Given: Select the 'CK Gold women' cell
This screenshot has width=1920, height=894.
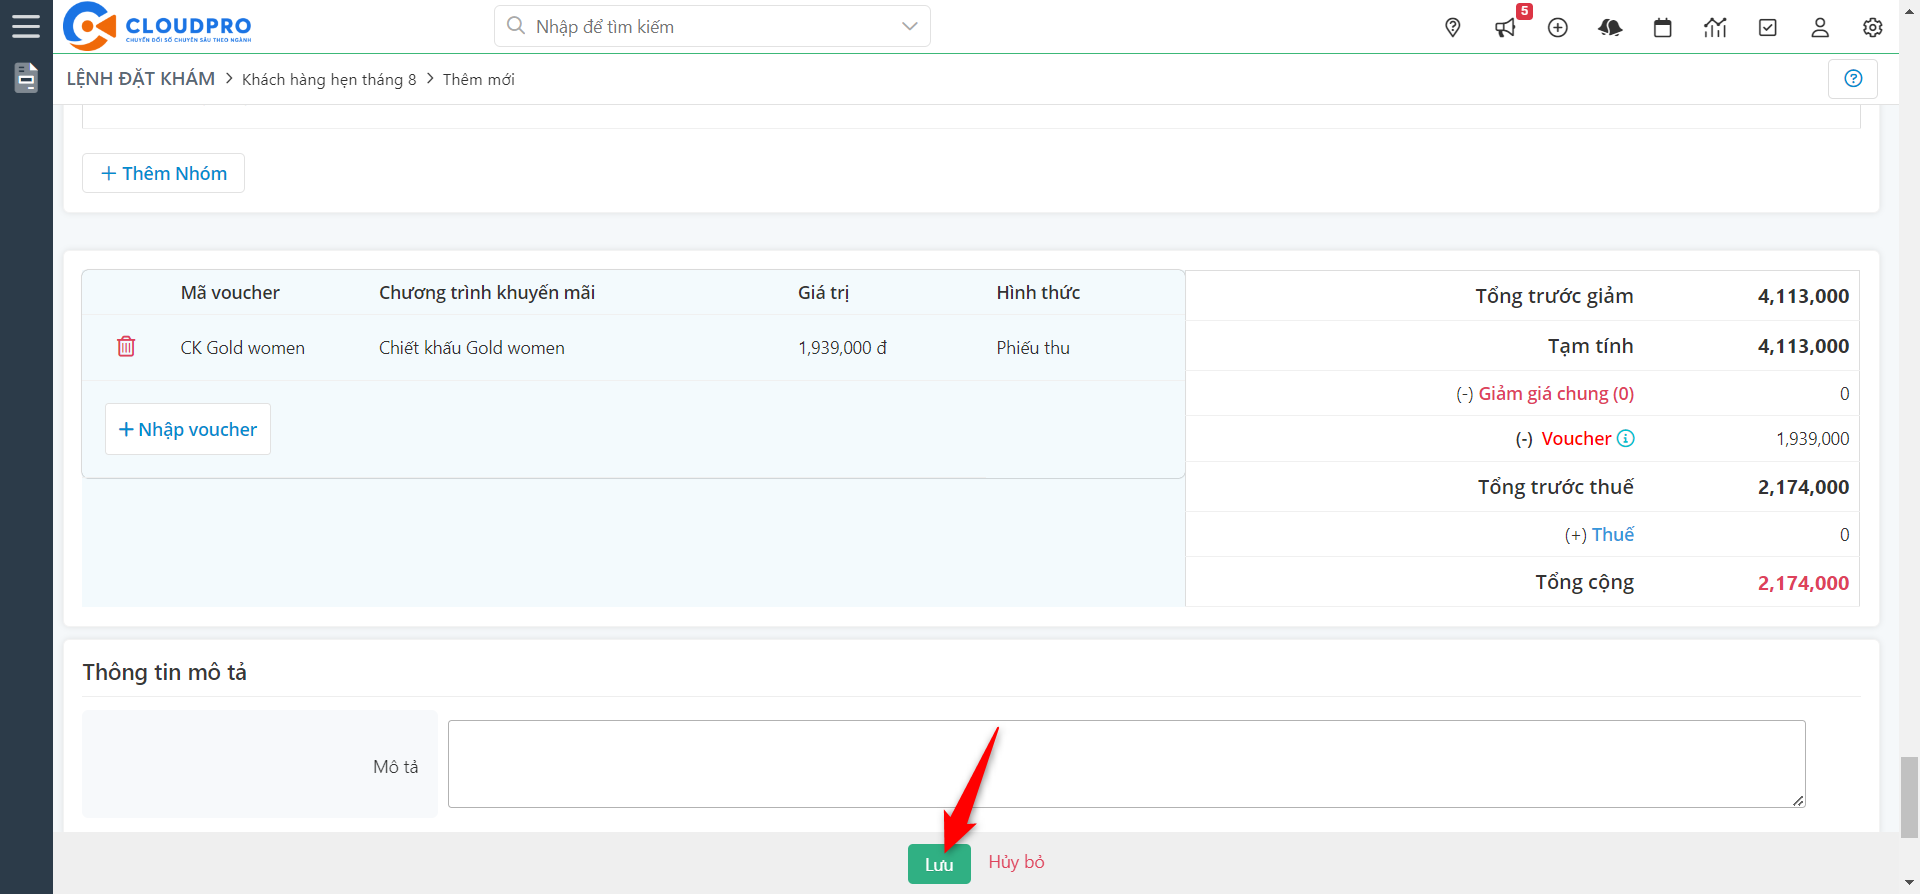Looking at the screenshot, I should pos(242,347).
